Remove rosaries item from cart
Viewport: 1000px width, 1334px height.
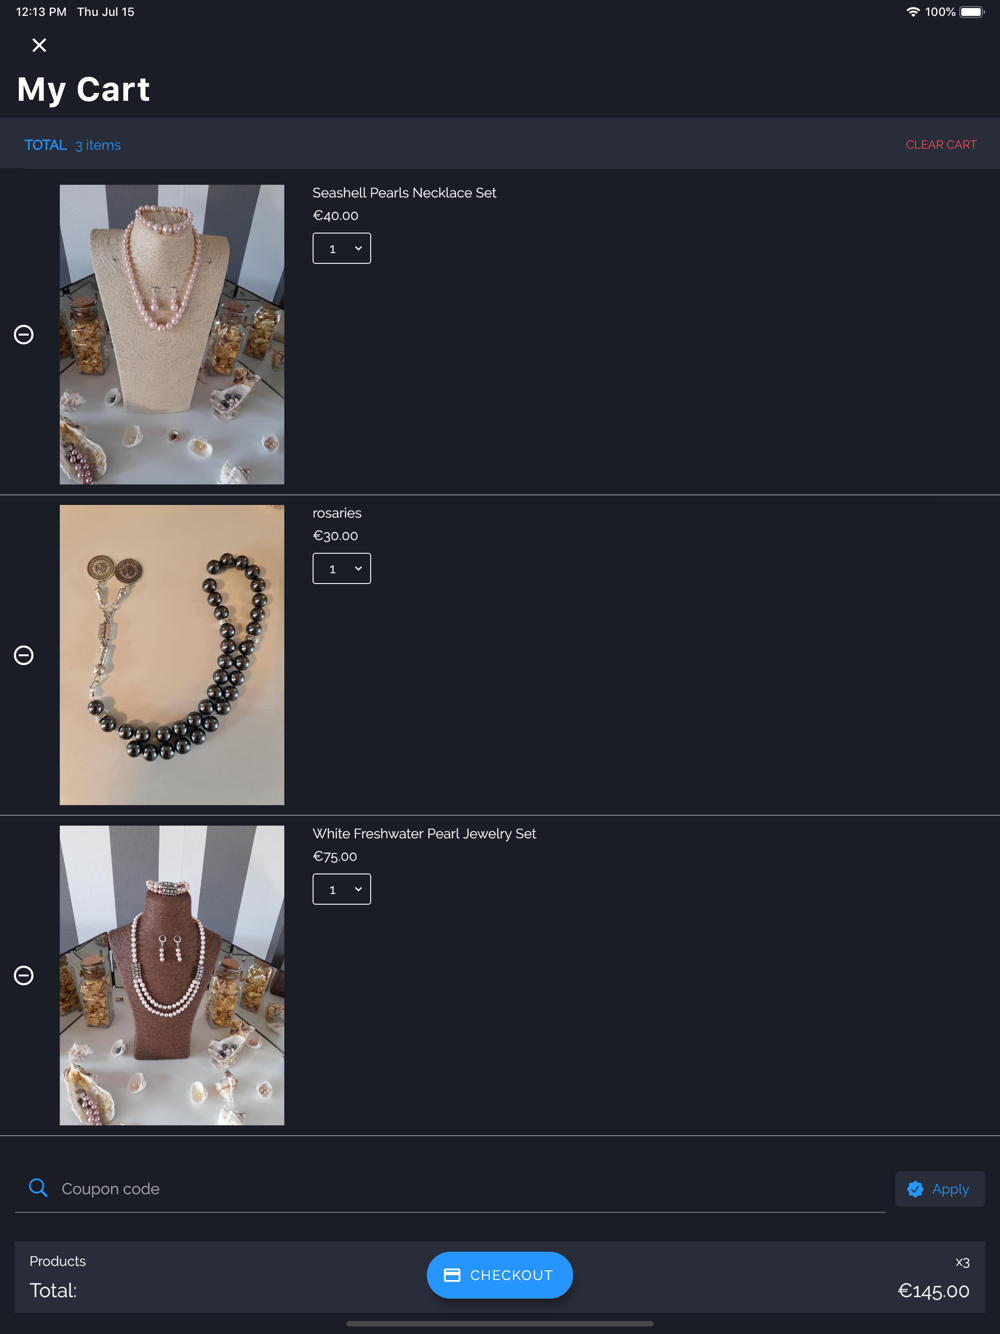point(24,655)
